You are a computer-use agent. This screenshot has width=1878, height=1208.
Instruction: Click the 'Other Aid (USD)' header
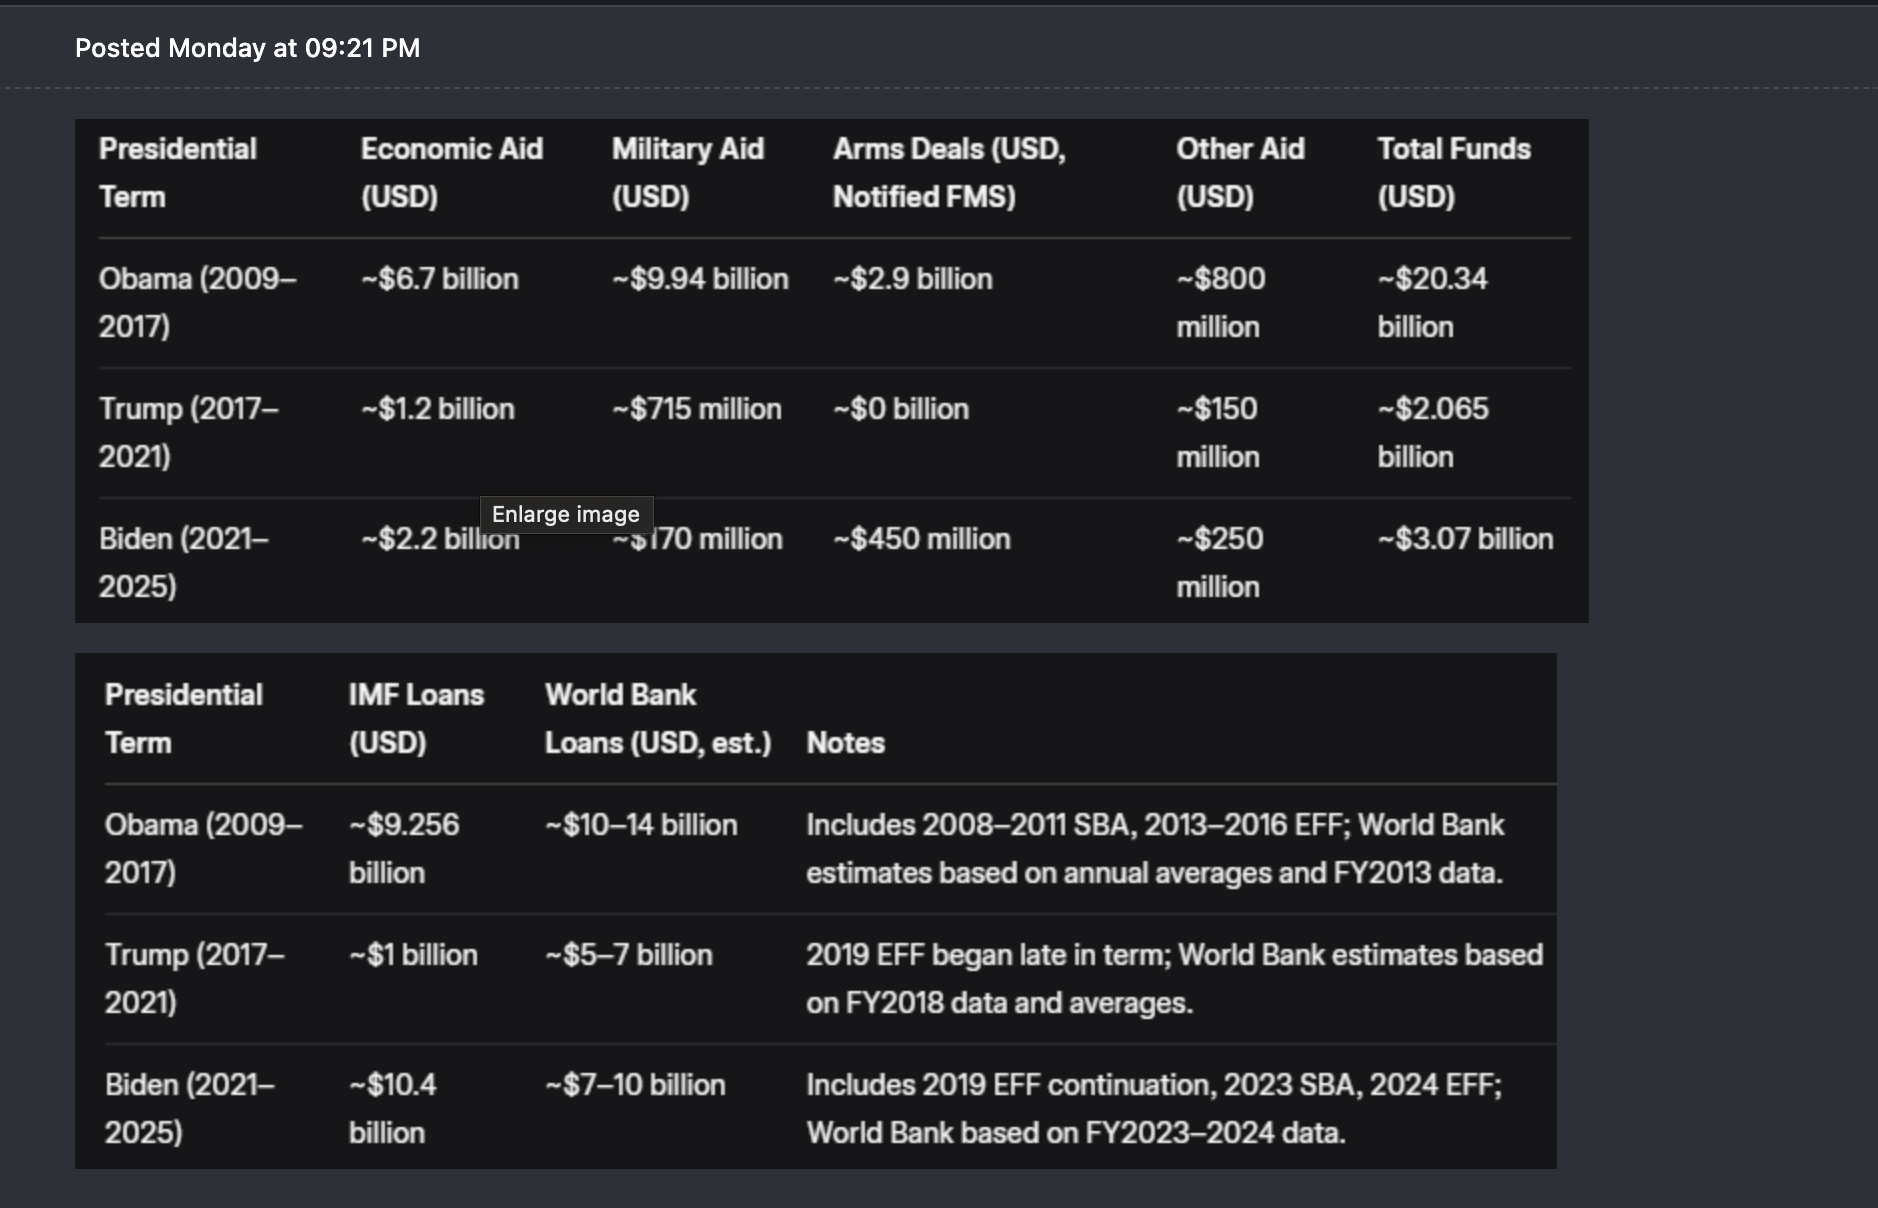point(1240,173)
